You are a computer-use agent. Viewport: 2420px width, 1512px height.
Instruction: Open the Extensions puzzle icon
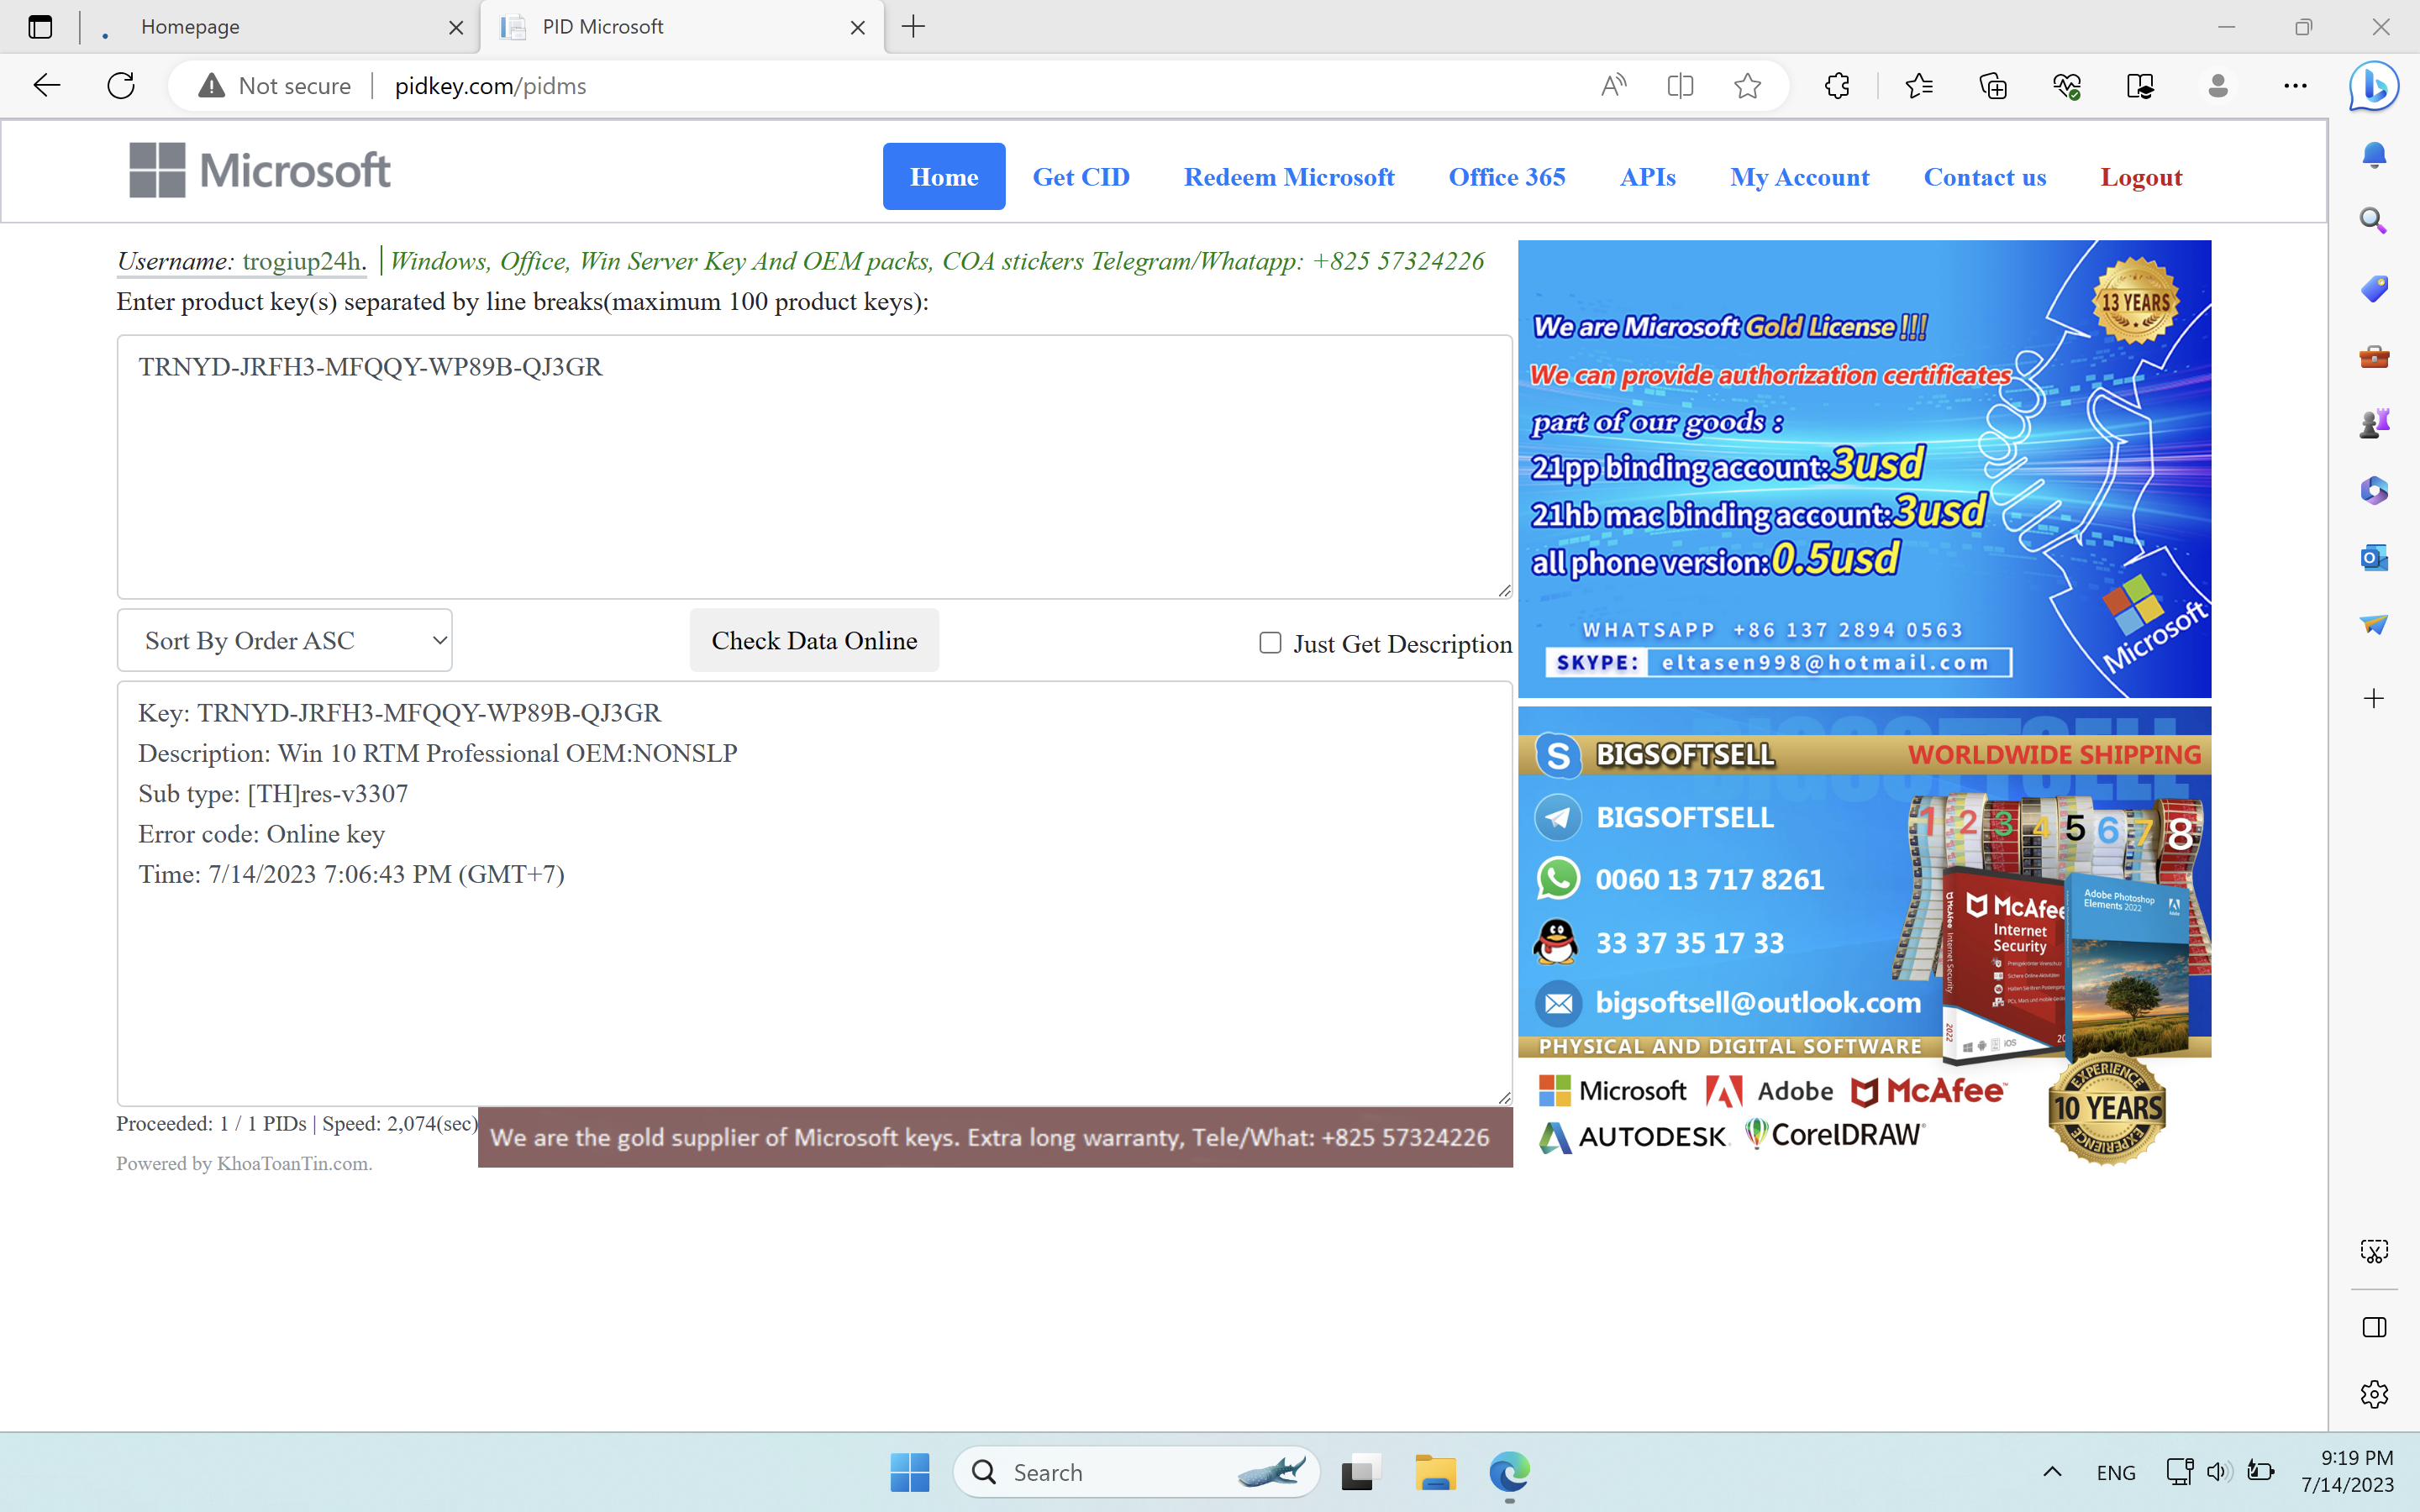coord(1837,86)
